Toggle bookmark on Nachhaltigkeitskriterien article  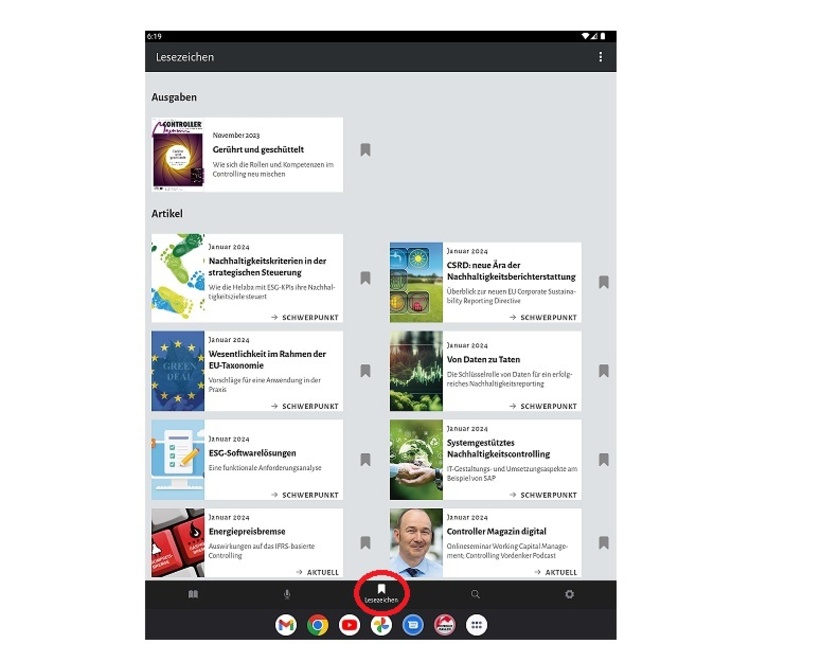[x=365, y=278]
